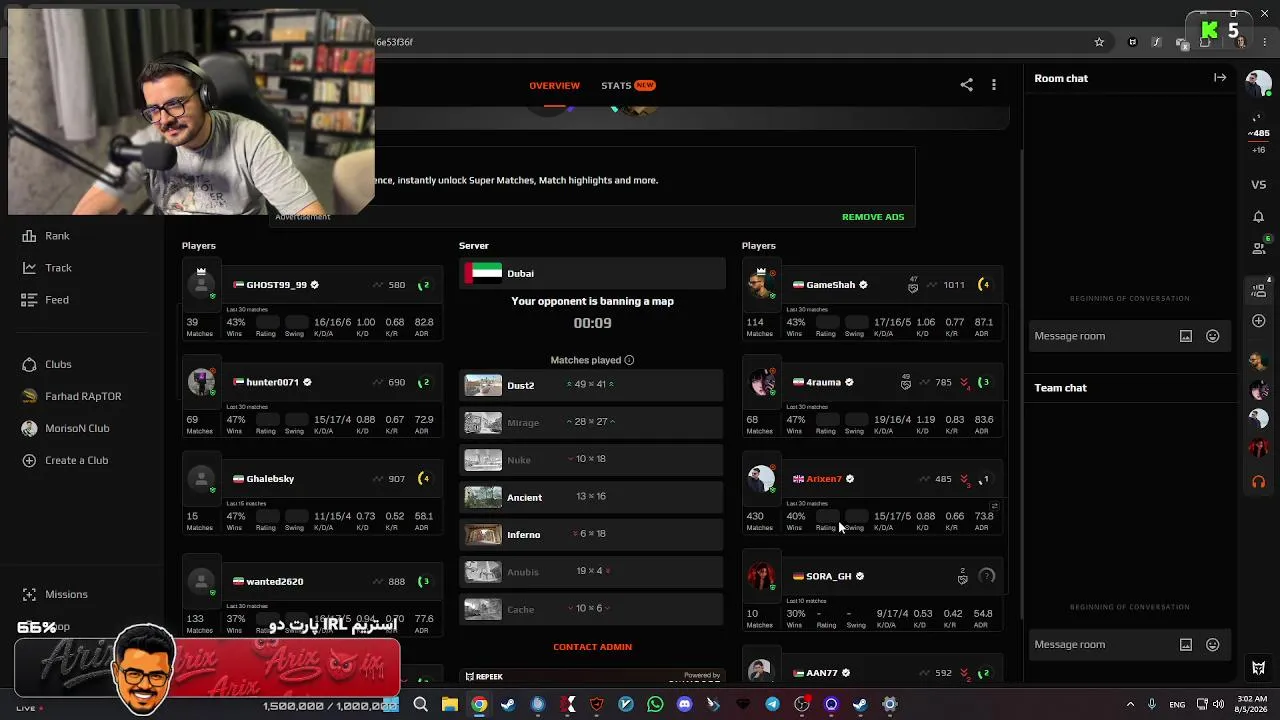Open File Explorer from the taskbar
The image size is (1280, 720).
click(450, 705)
